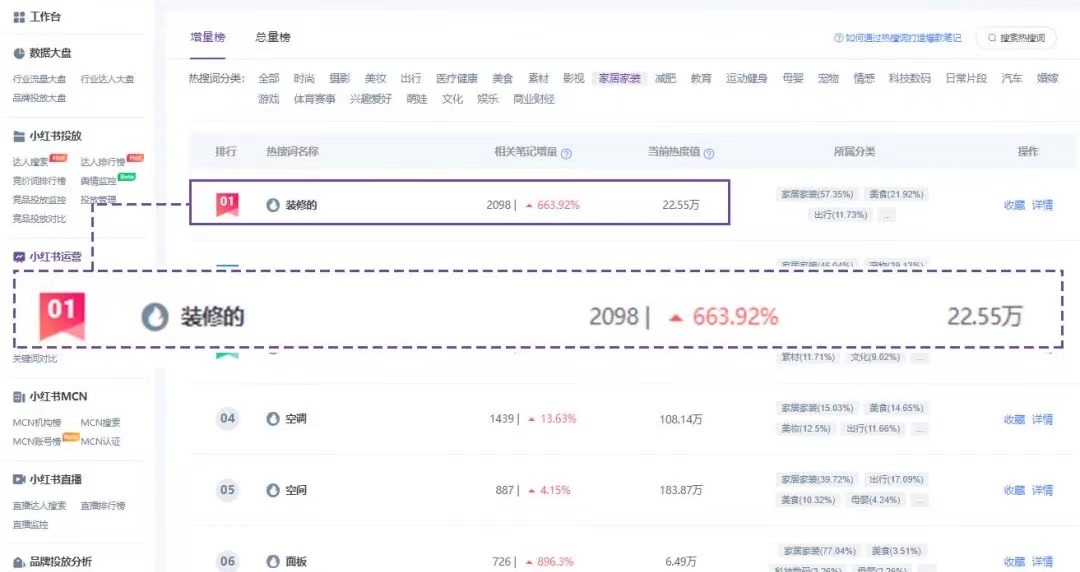
Task: Click 详情 in the 空间 row
Action: coord(1042,490)
